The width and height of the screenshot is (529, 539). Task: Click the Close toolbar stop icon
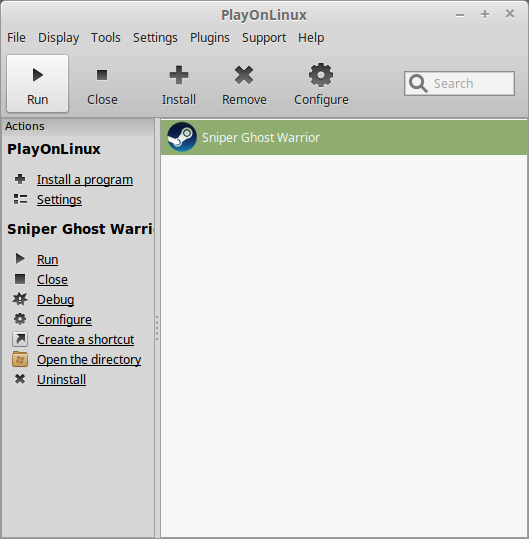(x=102, y=75)
